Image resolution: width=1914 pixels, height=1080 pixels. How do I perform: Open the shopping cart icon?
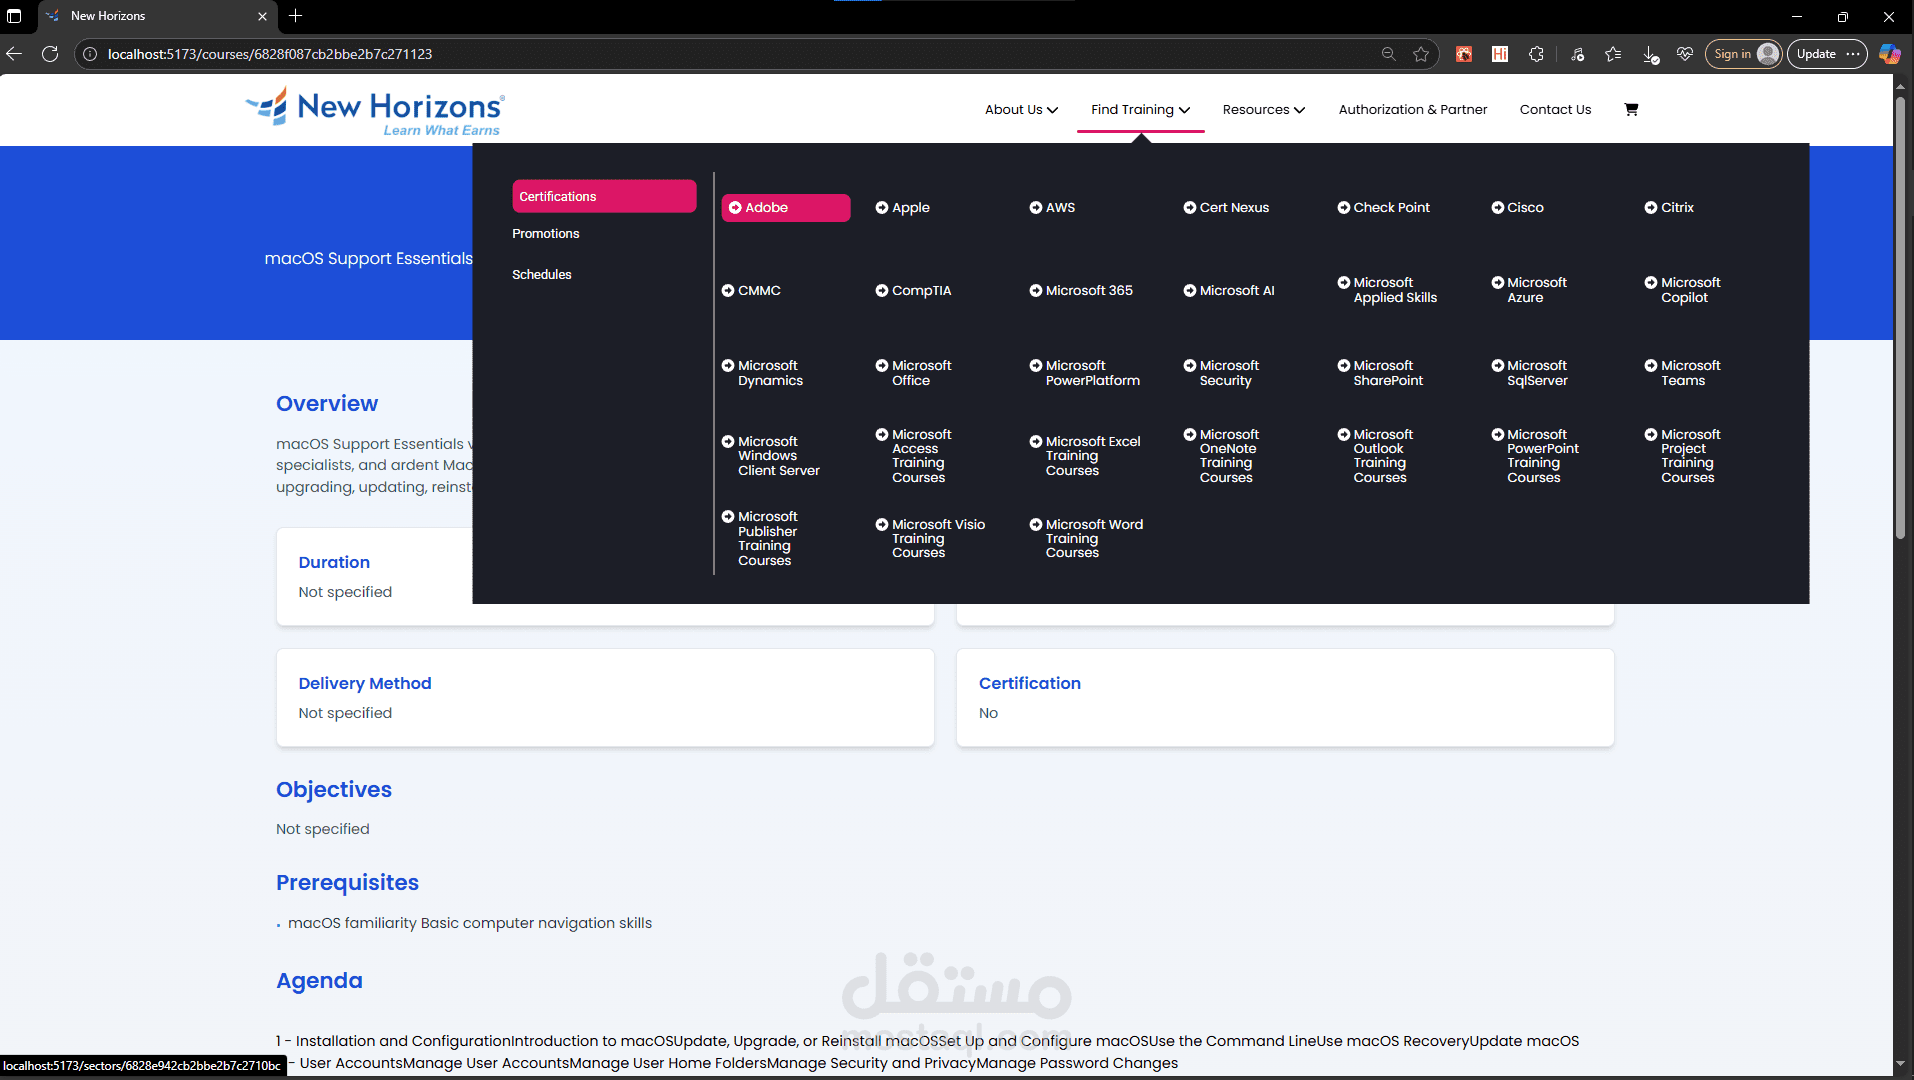tap(1631, 109)
